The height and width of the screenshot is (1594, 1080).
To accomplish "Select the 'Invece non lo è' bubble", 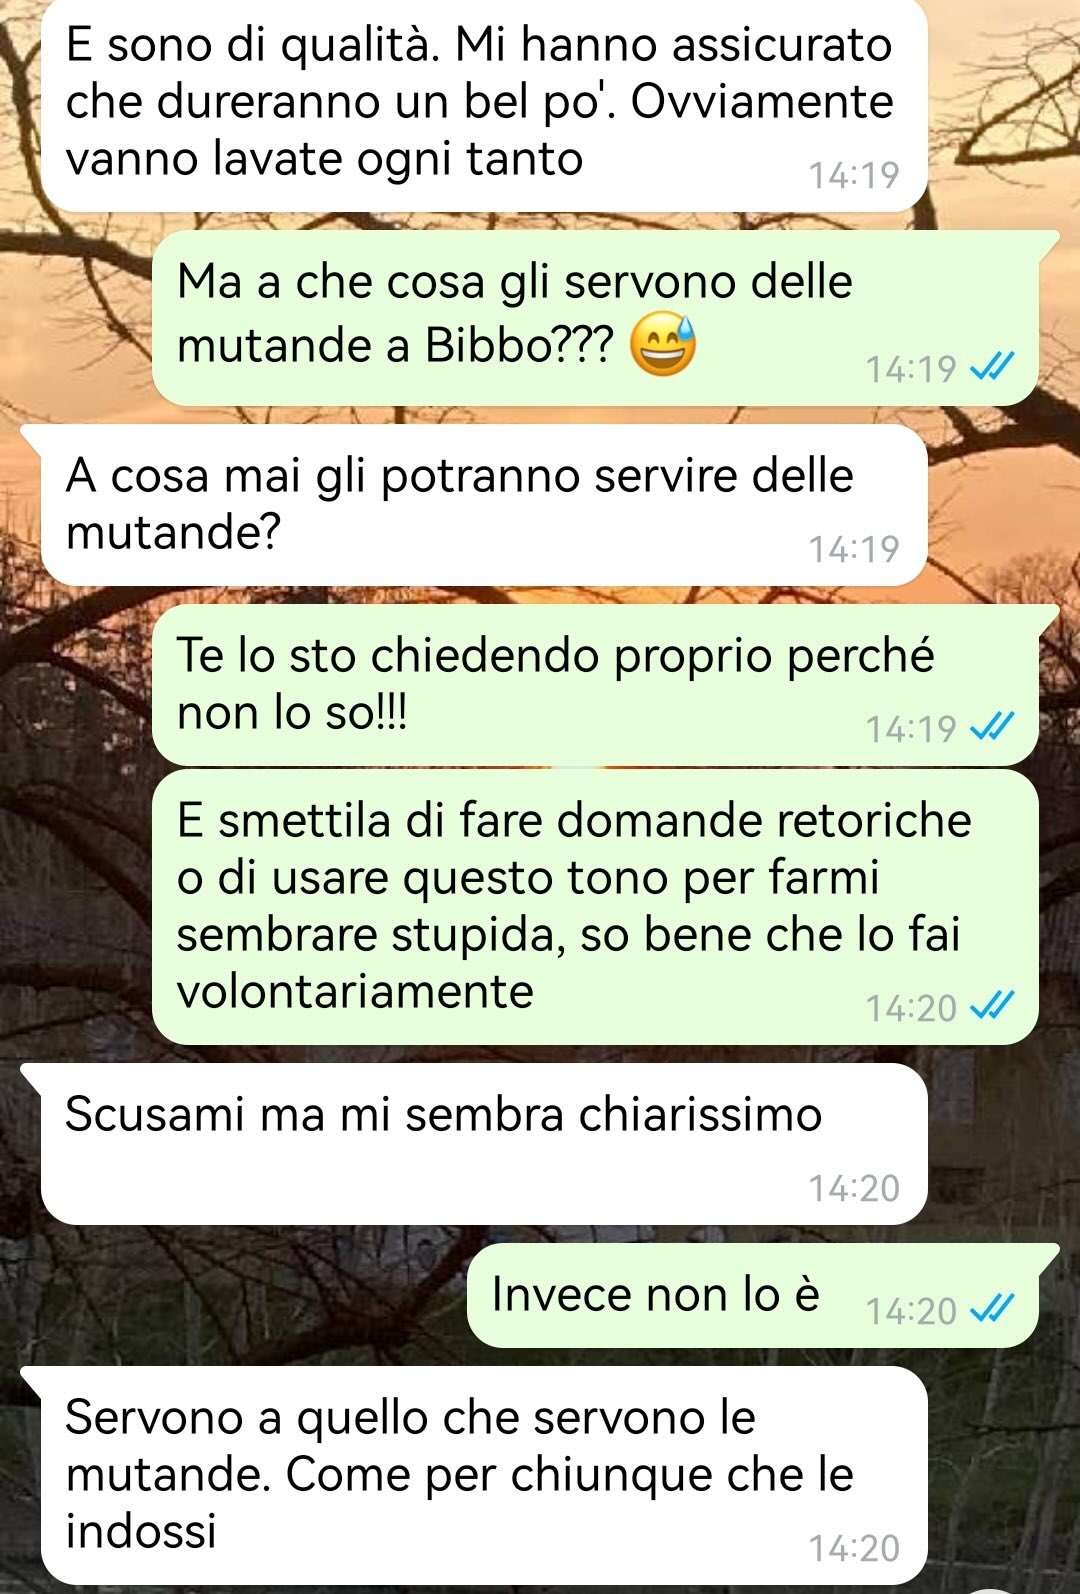I will (753, 1296).
